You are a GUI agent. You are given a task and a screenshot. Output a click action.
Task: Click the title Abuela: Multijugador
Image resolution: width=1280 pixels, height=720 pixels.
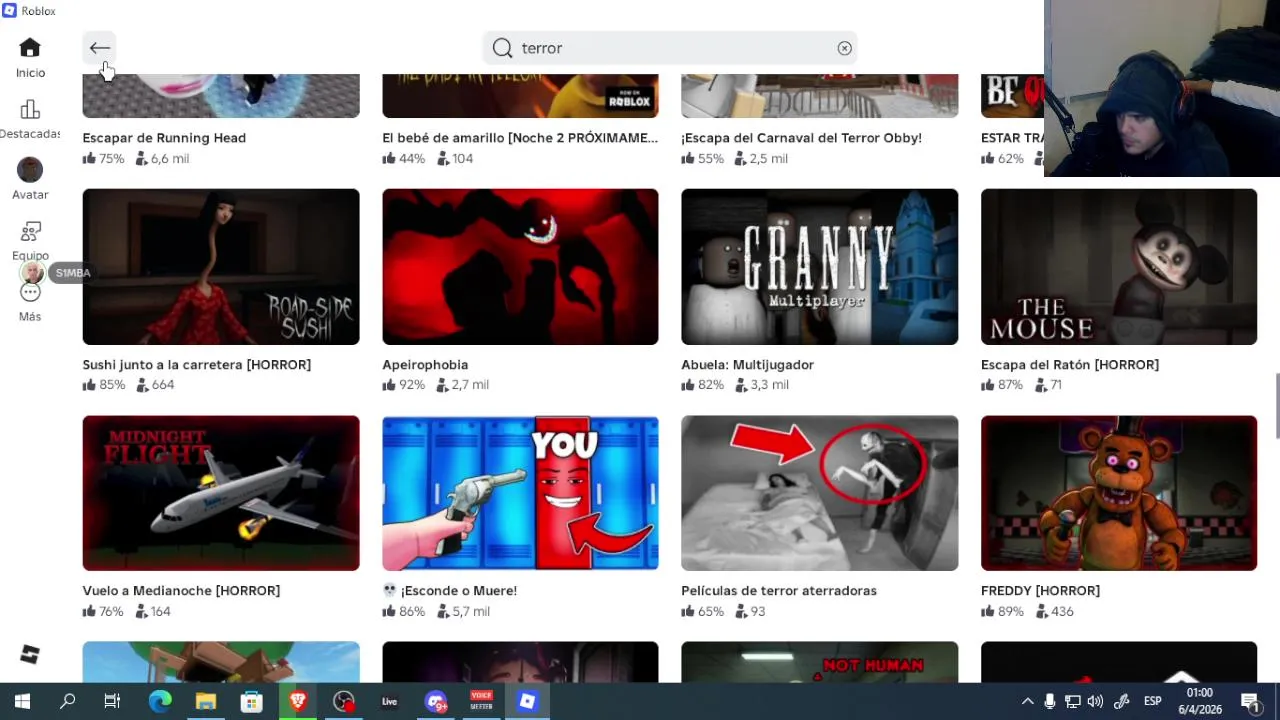coord(747,365)
